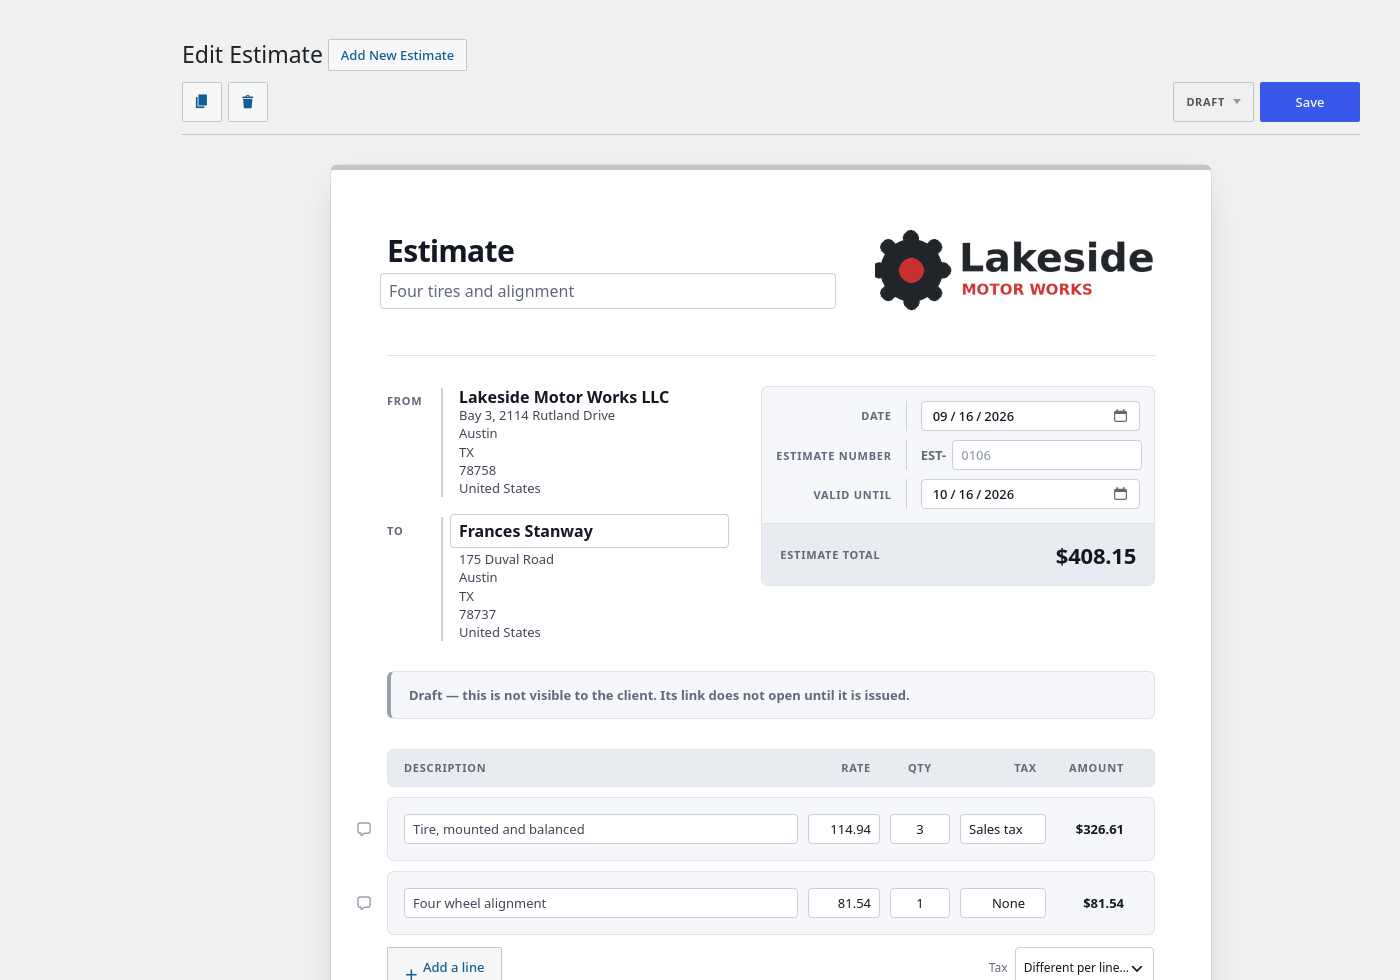
Task: Add a line to the estimate
Action: coord(444,966)
